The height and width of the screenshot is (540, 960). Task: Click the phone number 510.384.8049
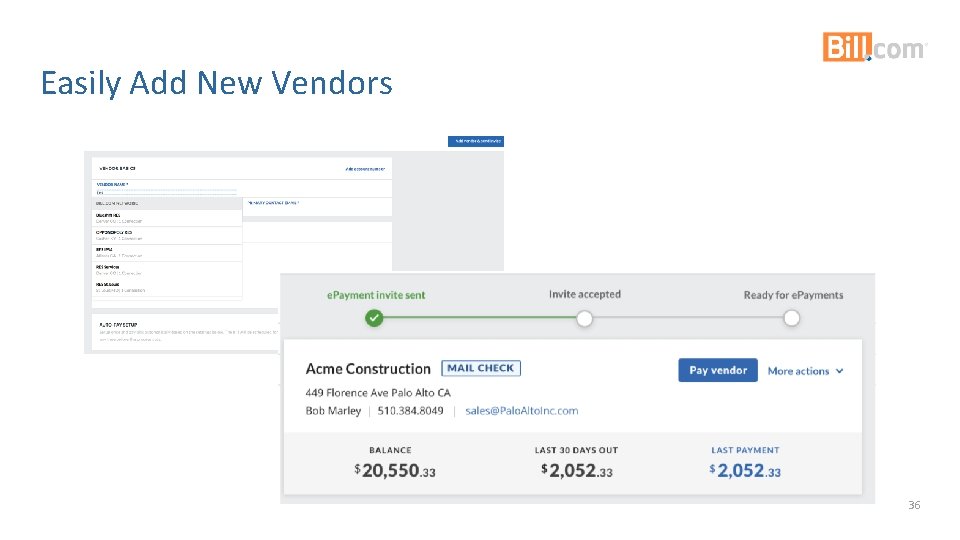coord(410,411)
